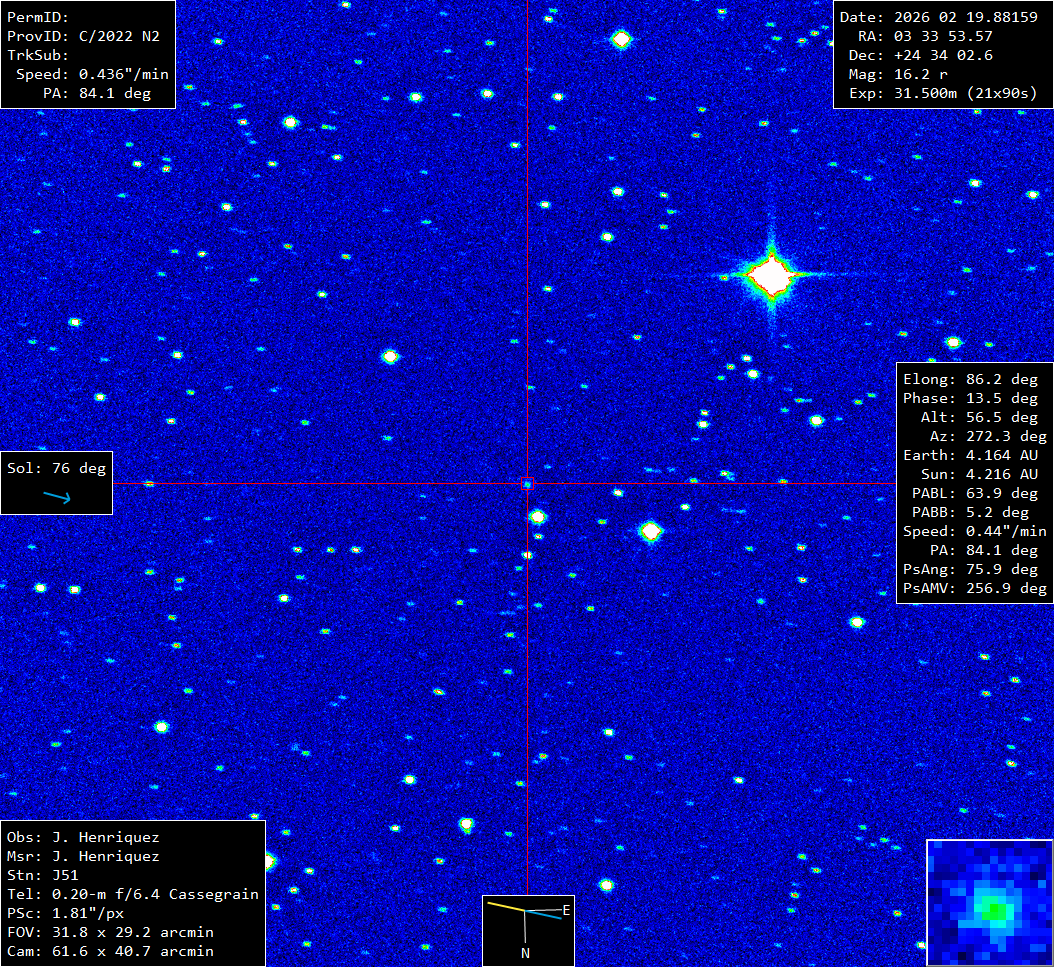Click the green comet core in inset
The width and height of the screenshot is (1054, 967).
coord(993,909)
